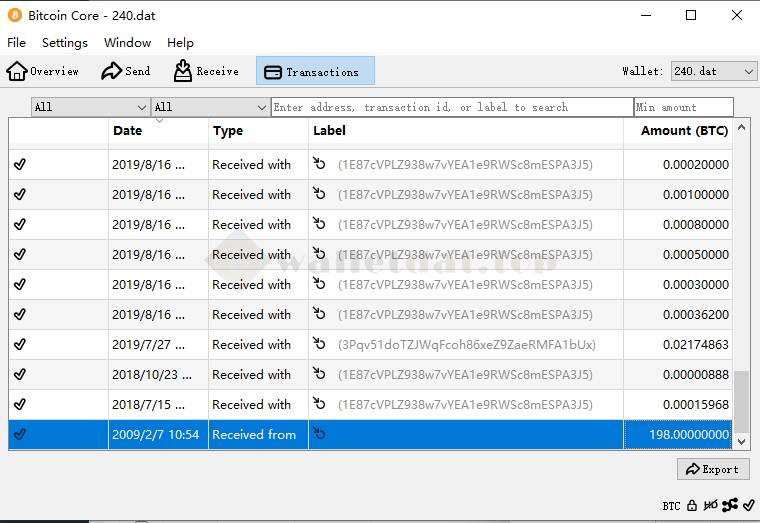Open the date range filter dropdown
This screenshot has width=760, height=523.
pos(90,107)
